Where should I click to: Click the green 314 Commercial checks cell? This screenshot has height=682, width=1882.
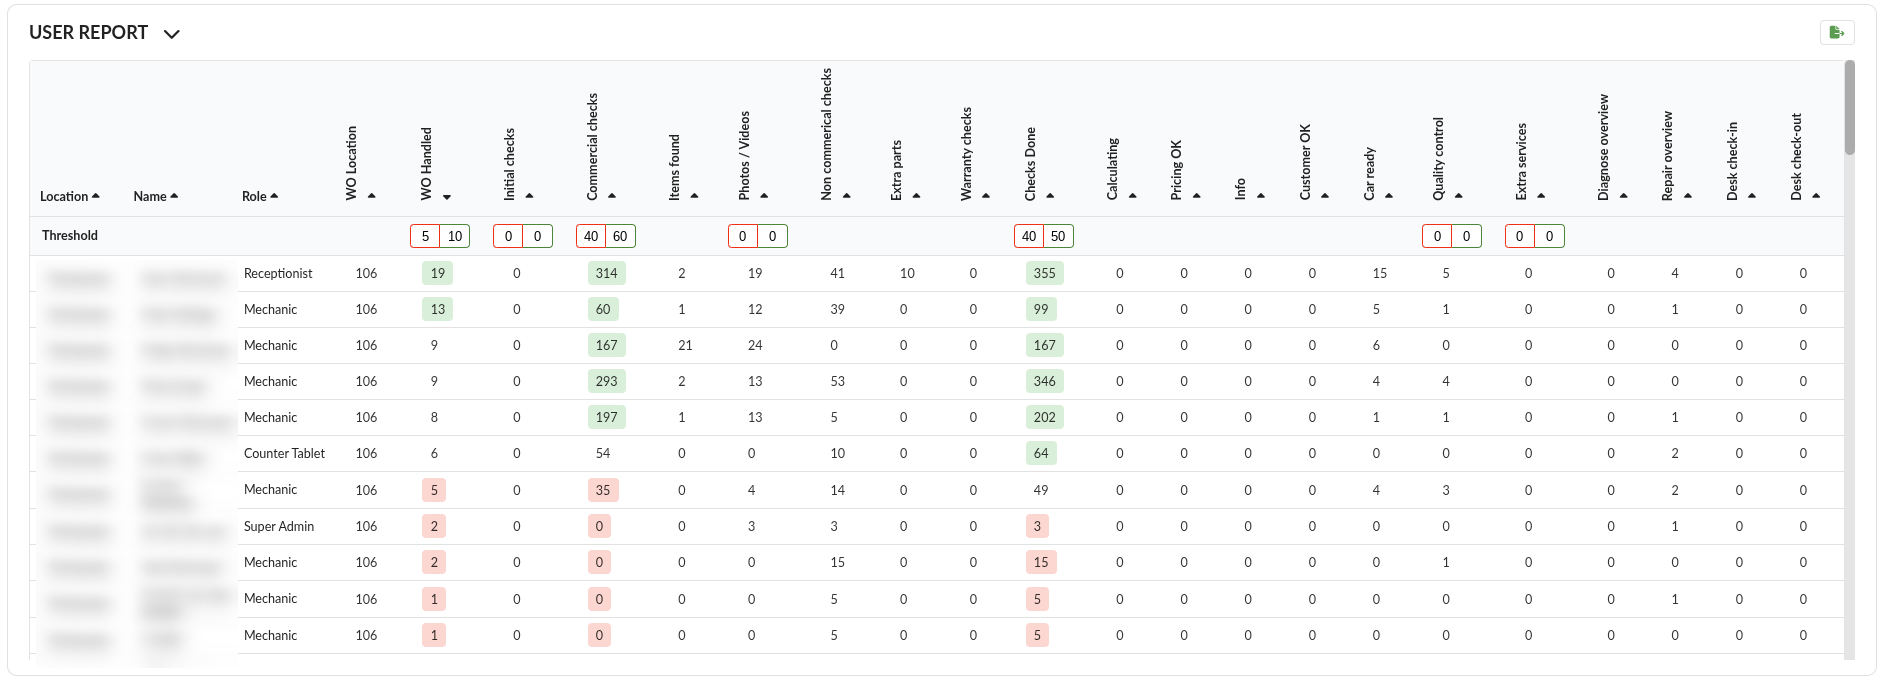606,273
